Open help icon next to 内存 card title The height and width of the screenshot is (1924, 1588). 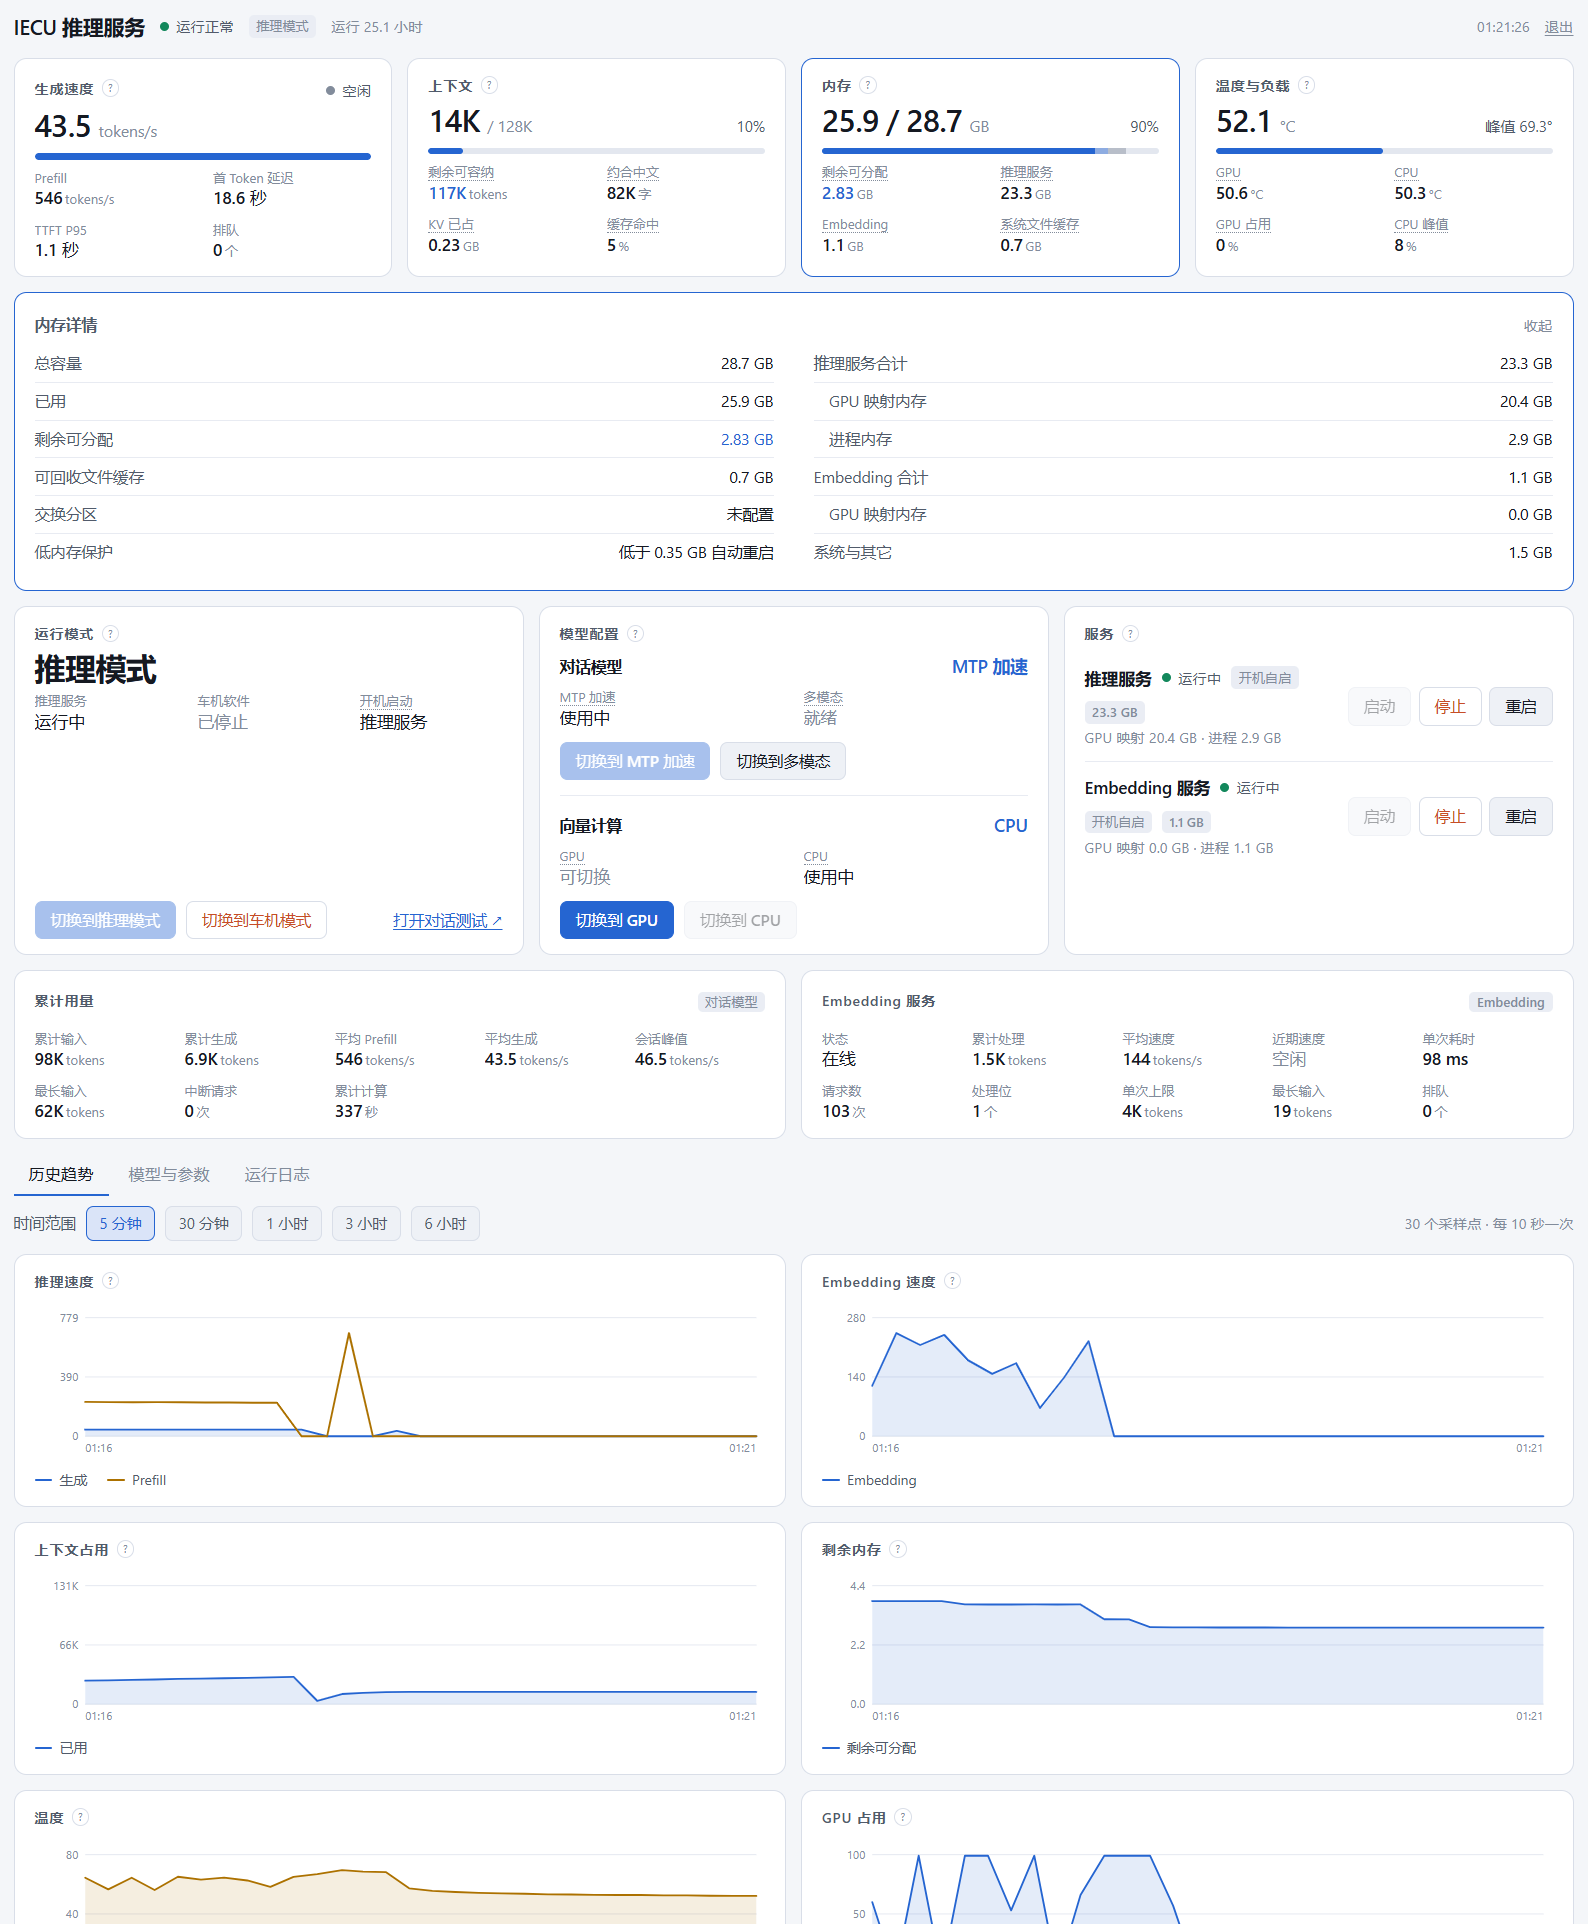pos(868,85)
